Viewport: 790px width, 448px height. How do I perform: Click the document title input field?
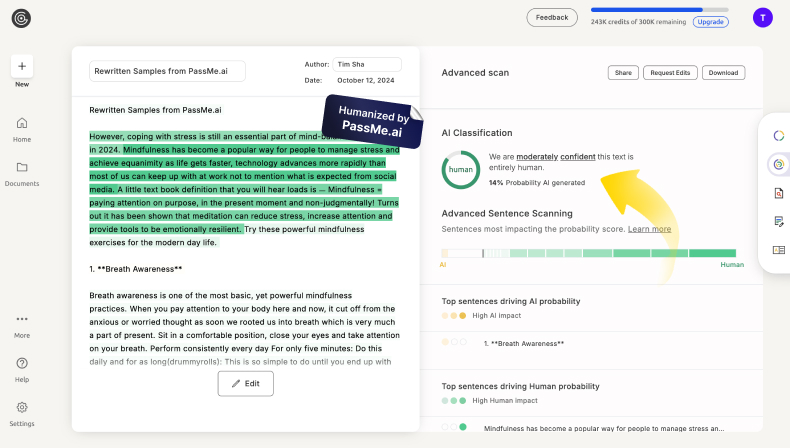(x=167, y=72)
